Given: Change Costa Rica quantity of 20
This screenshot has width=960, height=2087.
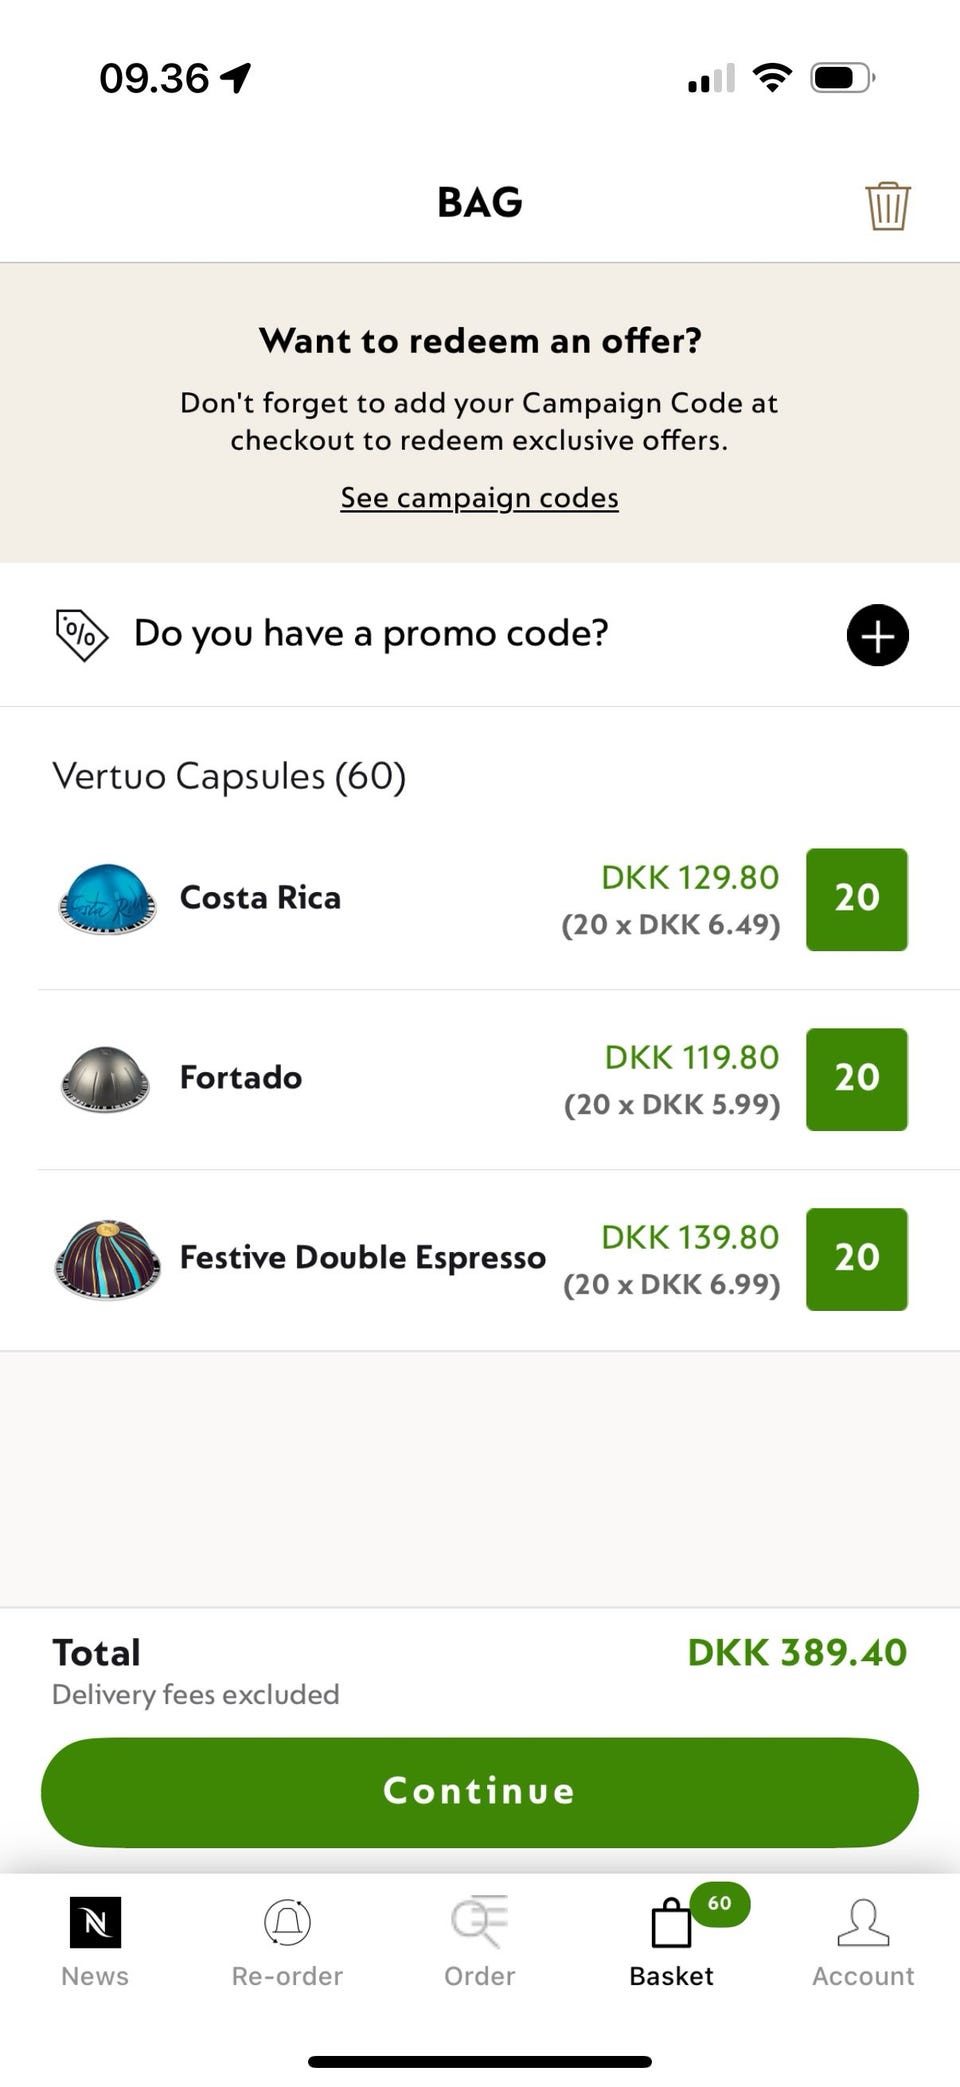Looking at the screenshot, I should pyautogui.click(x=856, y=899).
